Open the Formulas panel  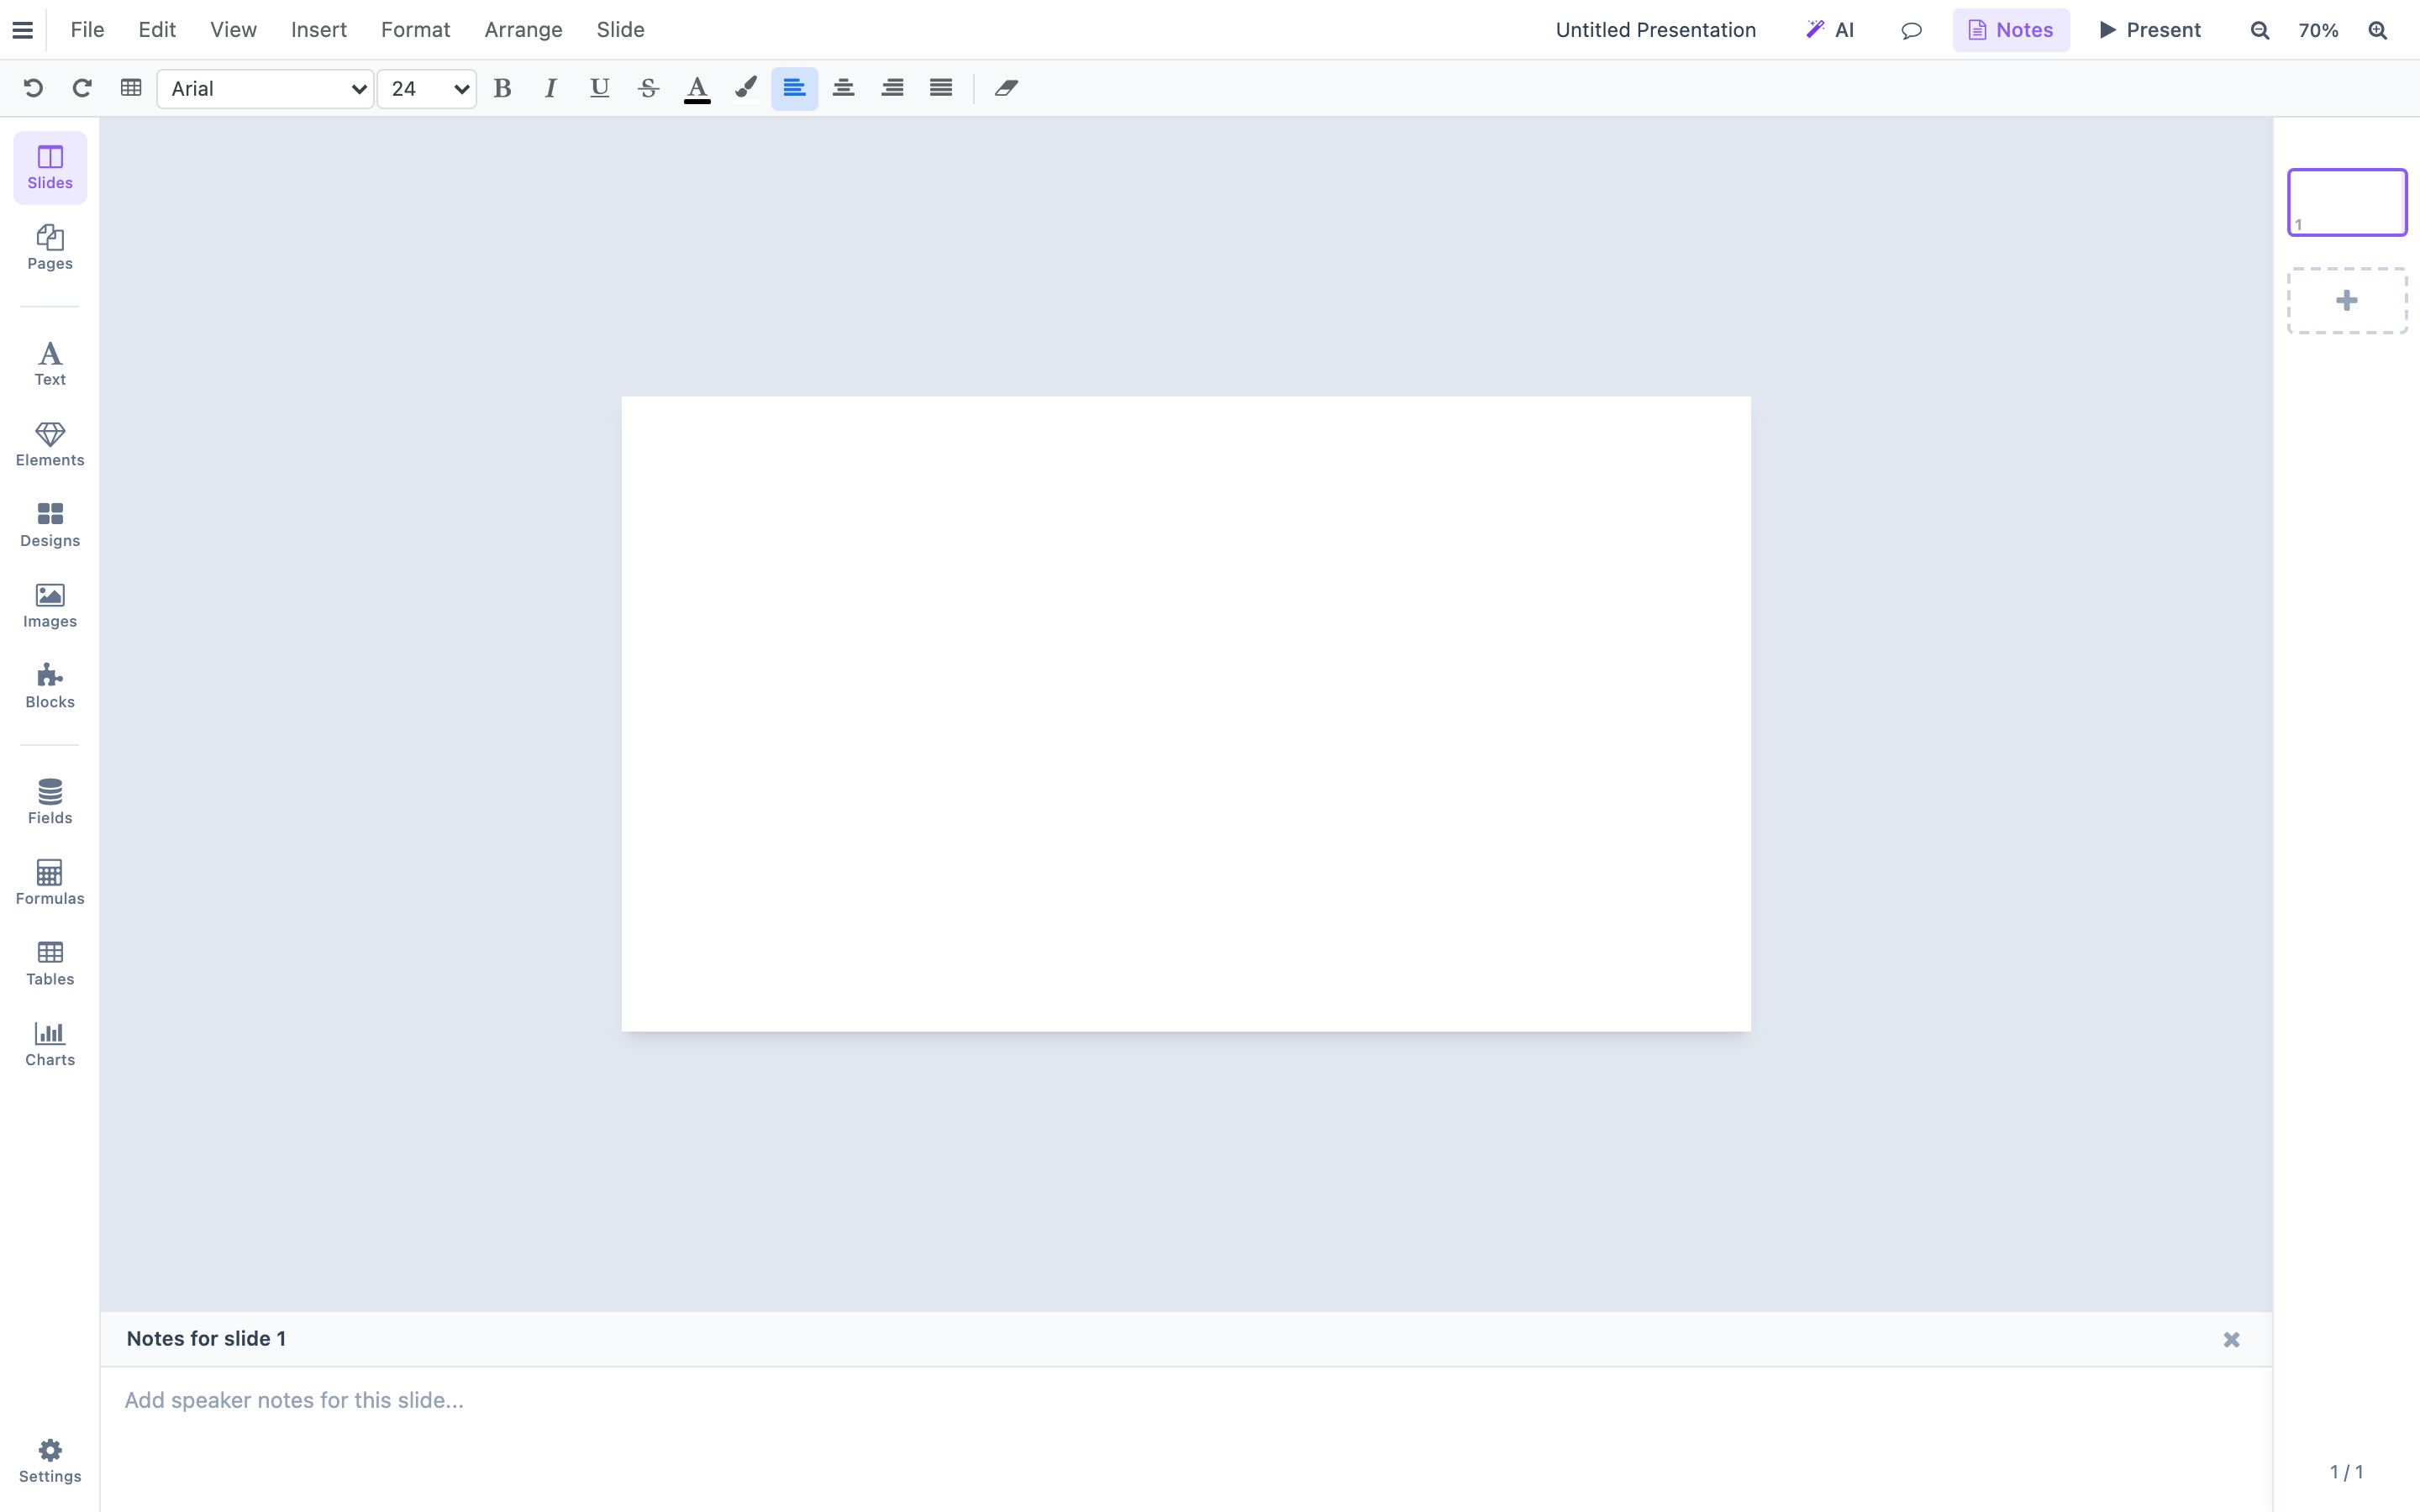pyautogui.click(x=49, y=881)
